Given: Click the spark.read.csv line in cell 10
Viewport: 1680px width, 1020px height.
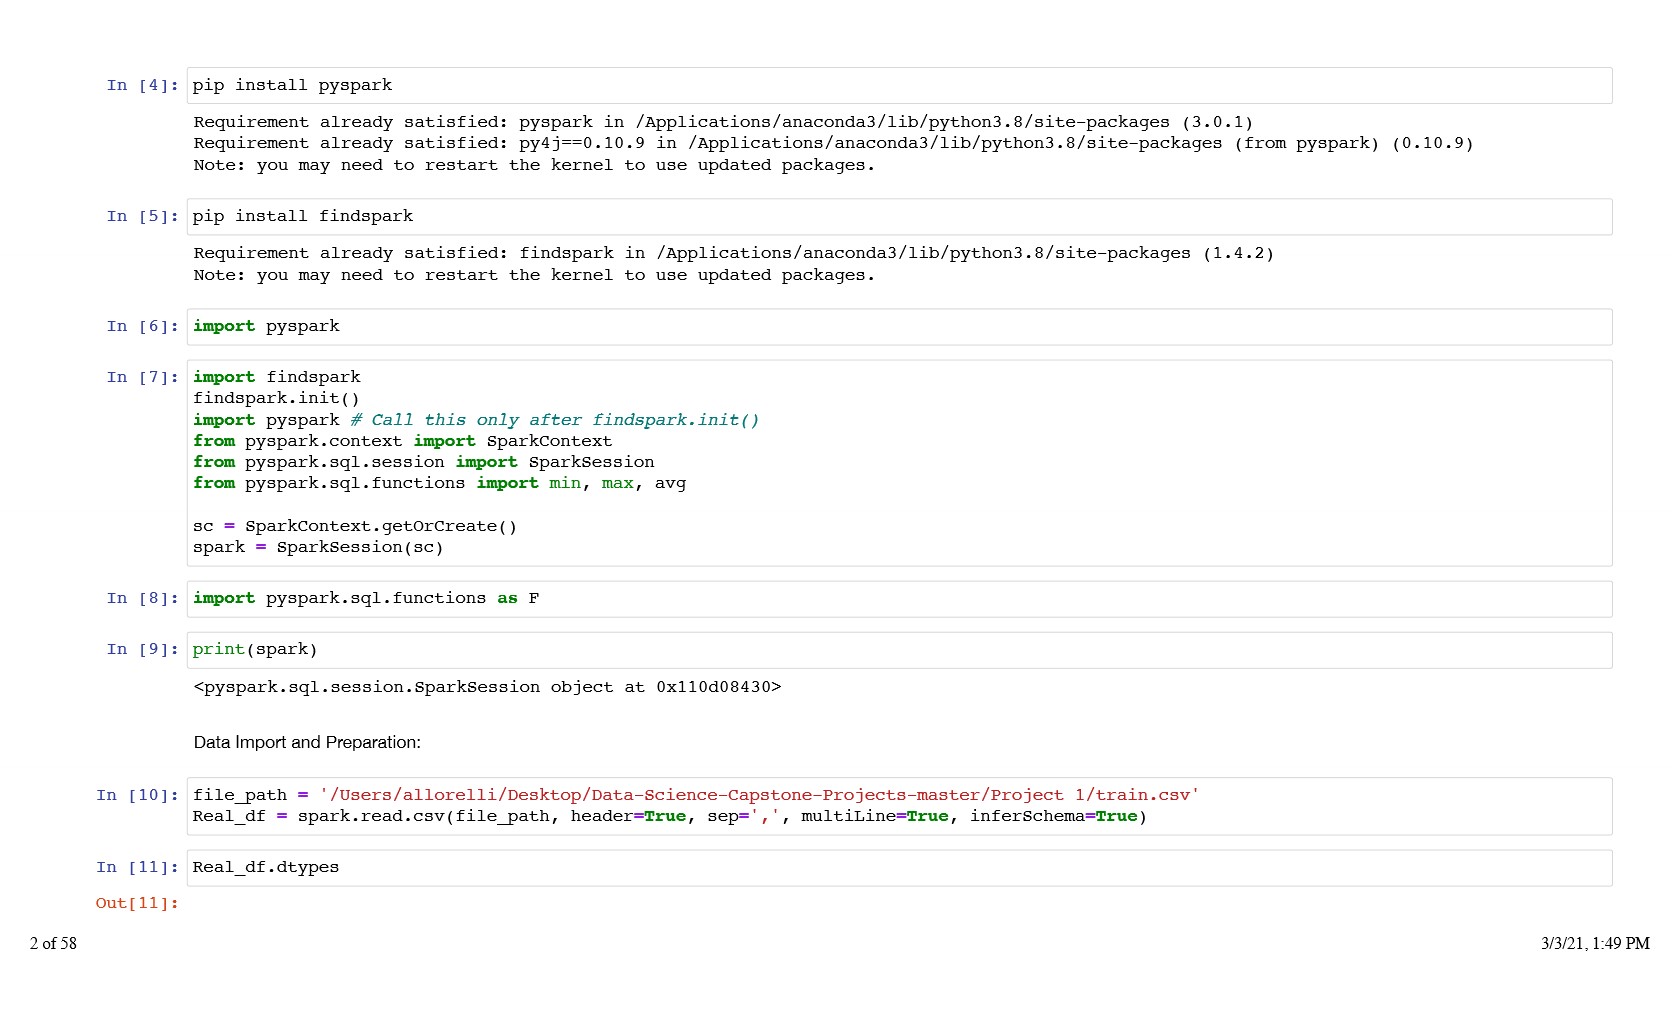Looking at the screenshot, I should coord(669,816).
